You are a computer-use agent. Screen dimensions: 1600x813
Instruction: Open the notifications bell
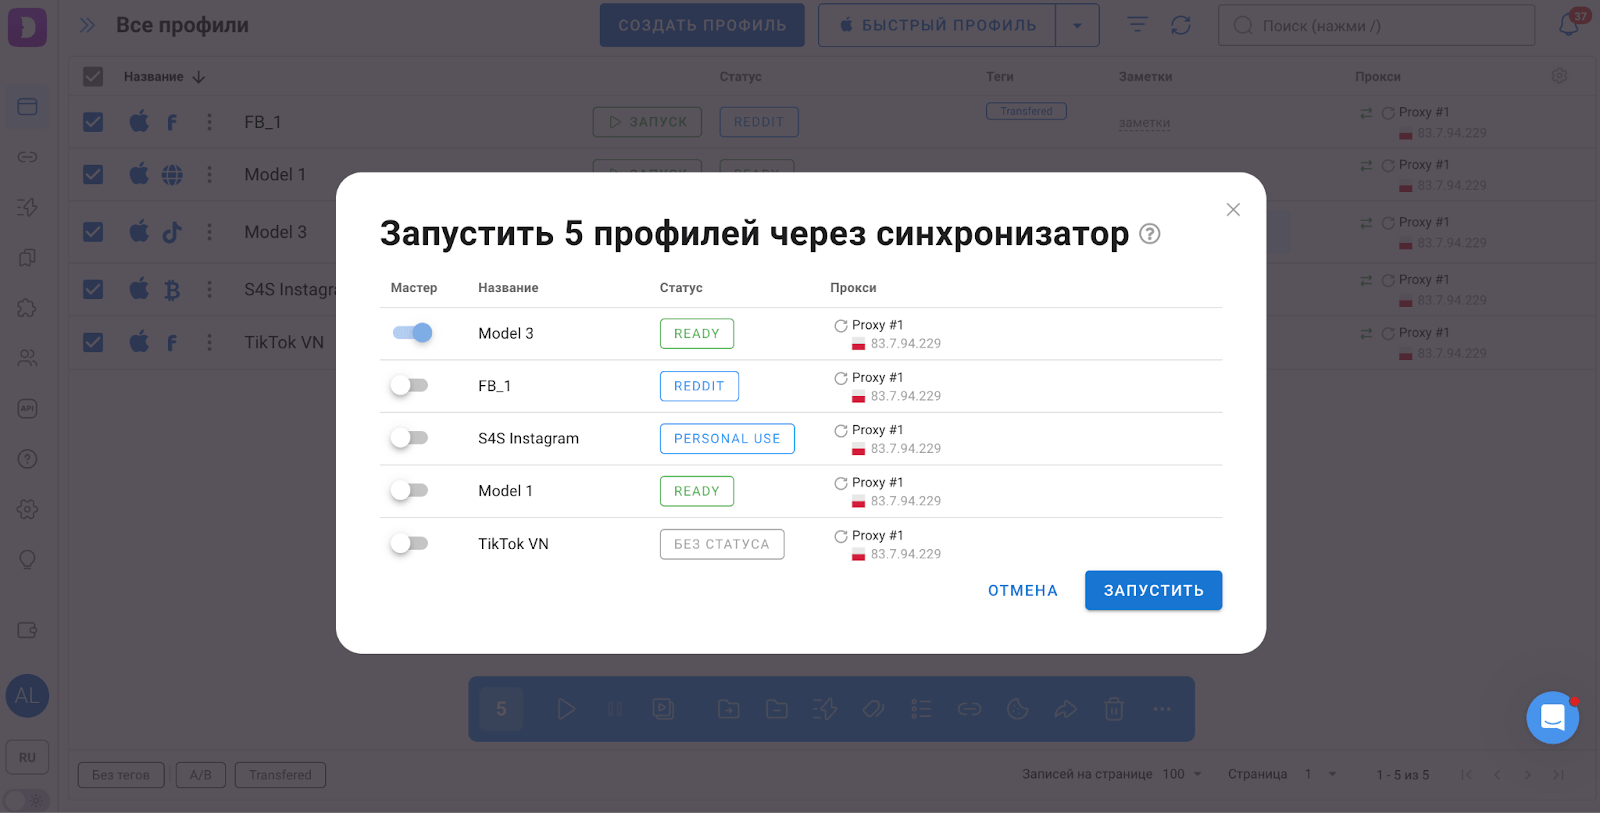(x=1569, y=25)
